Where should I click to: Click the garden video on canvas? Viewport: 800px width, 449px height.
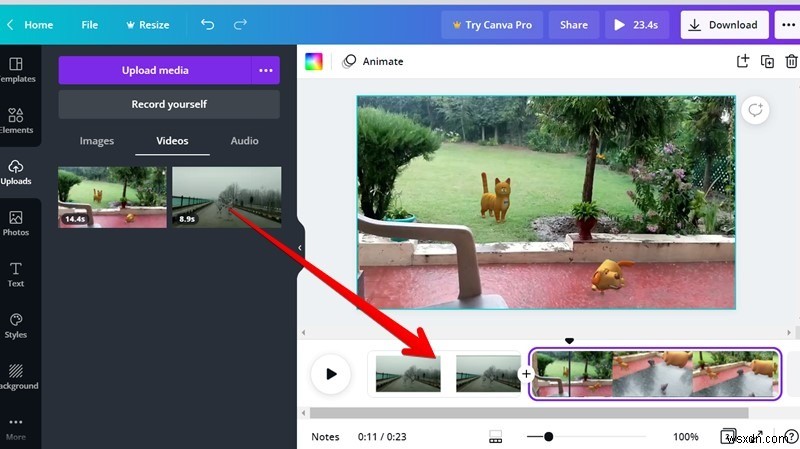(546, 202)
